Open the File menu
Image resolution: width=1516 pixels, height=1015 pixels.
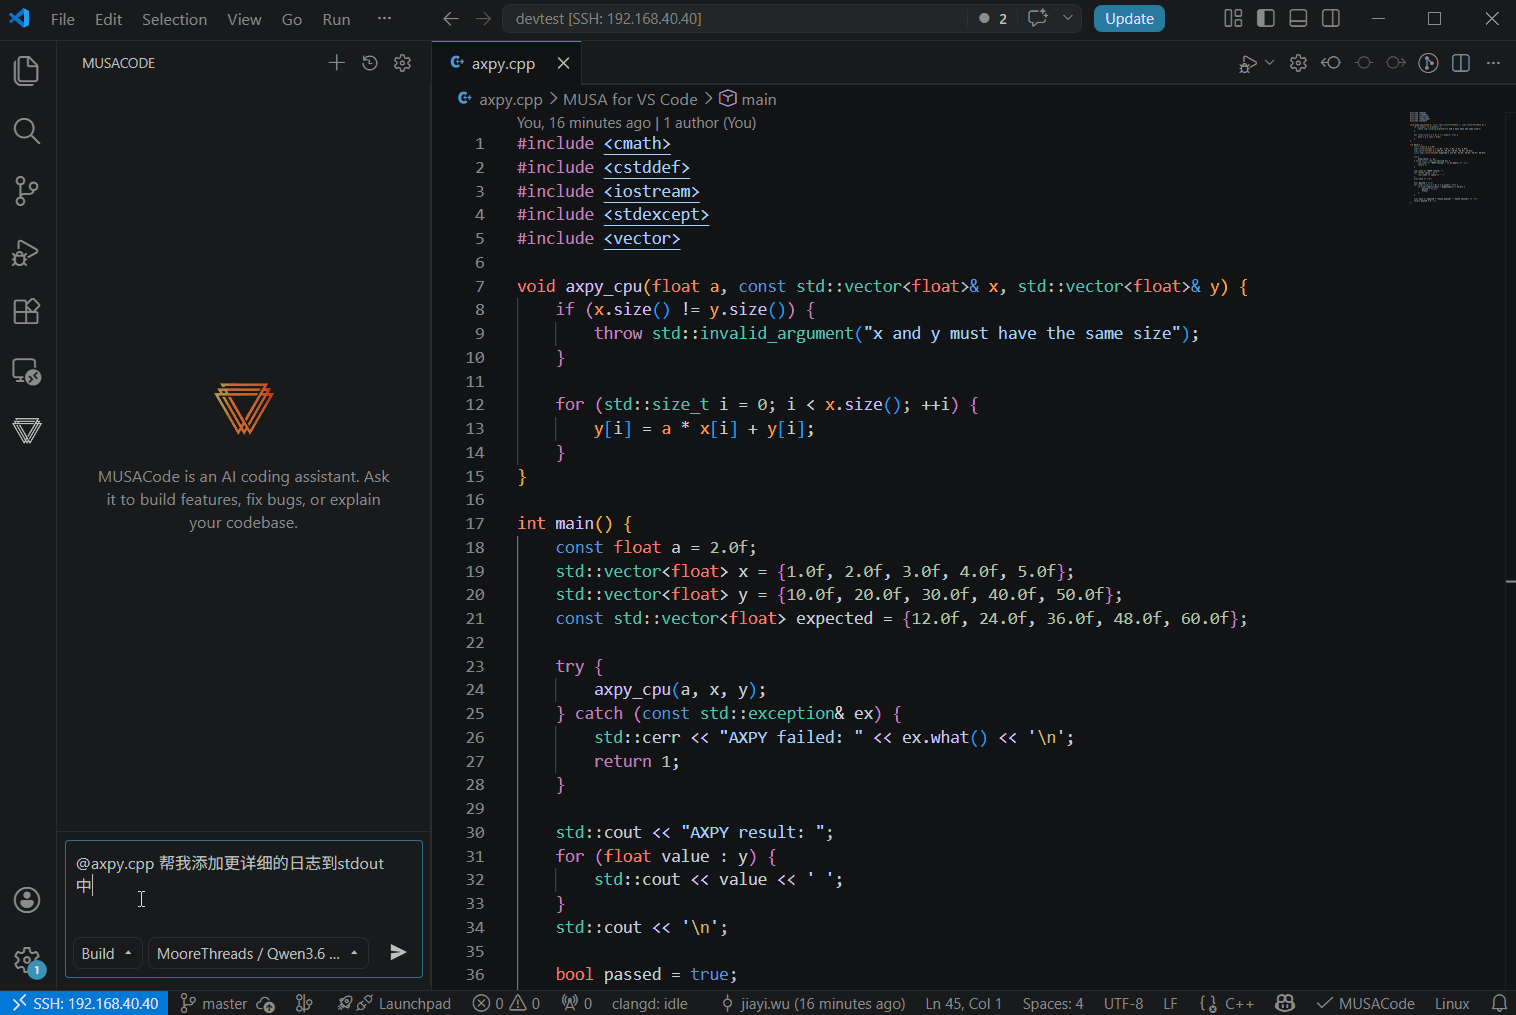pos(62,19)
